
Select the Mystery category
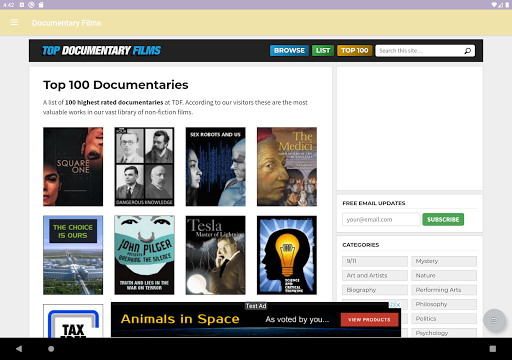[x=444, y=261]
